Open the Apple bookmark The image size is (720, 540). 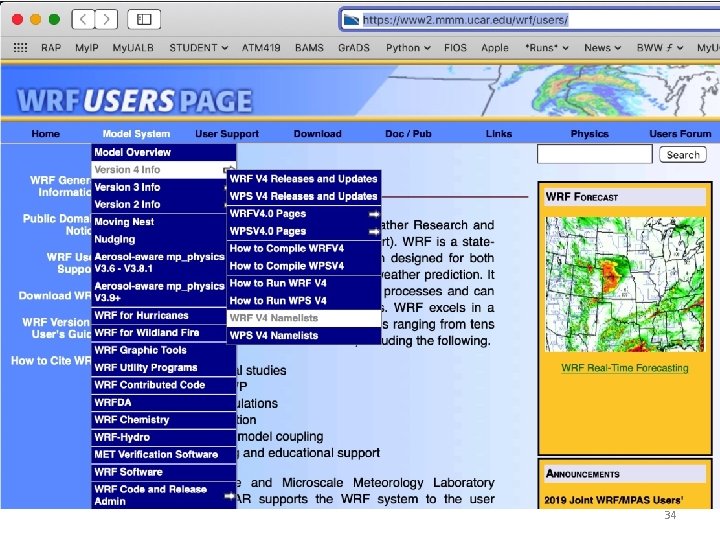pos(495,48)
